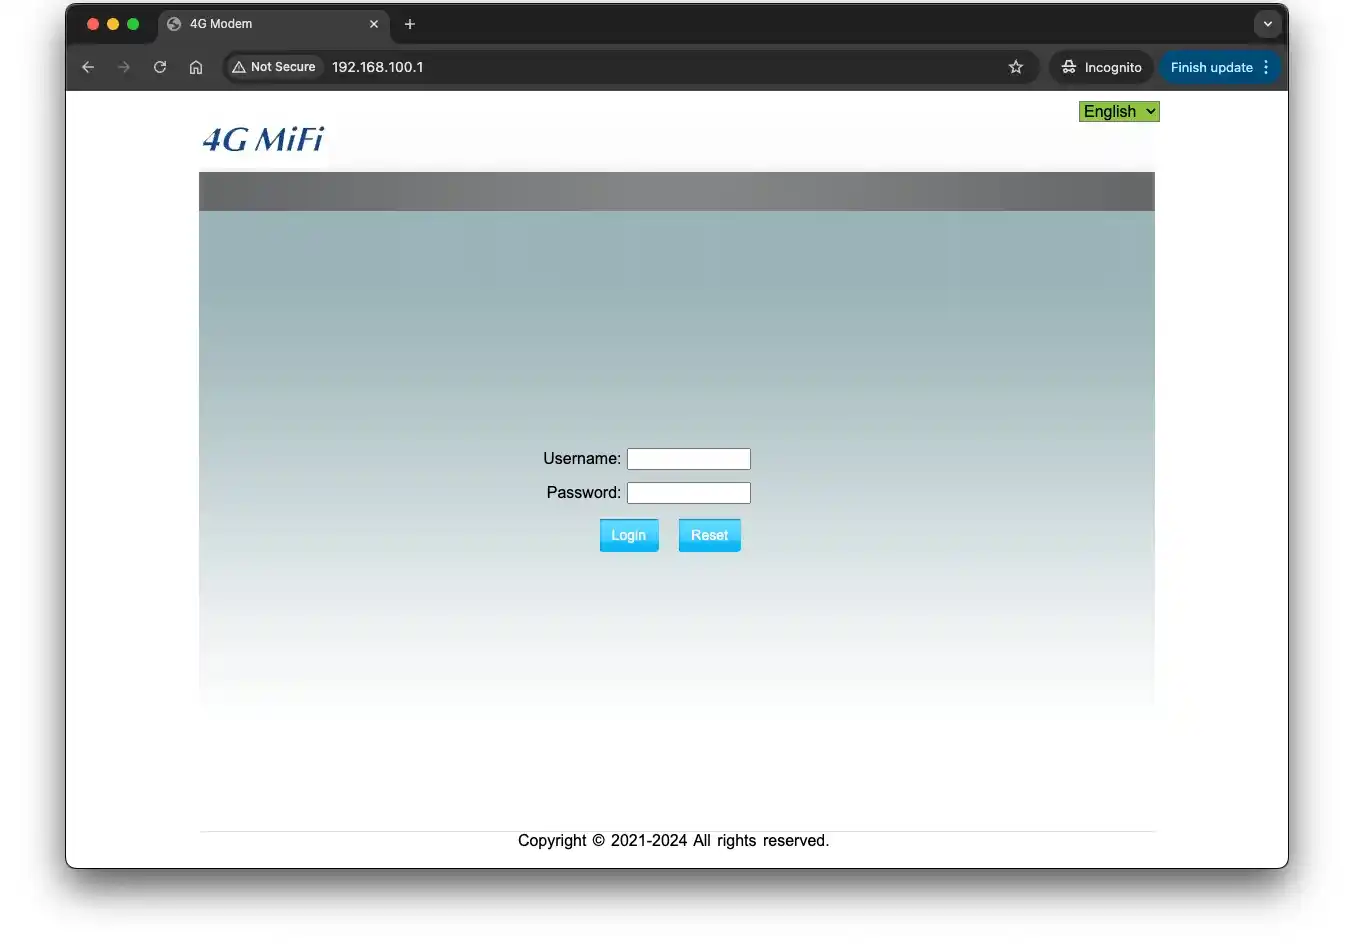The image size is (1360, 944).
Task: Click the browser back arrow icon
Action: tap(88, 67)
